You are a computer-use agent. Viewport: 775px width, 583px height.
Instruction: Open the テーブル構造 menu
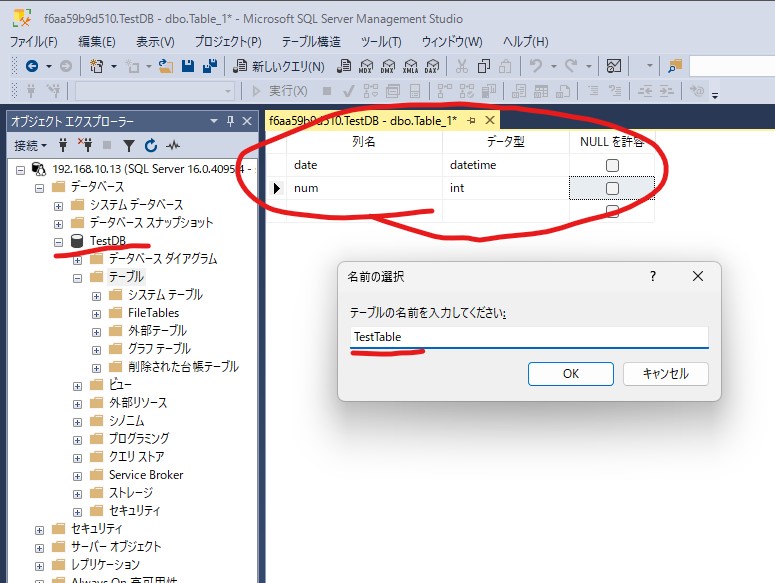[311, 42]
